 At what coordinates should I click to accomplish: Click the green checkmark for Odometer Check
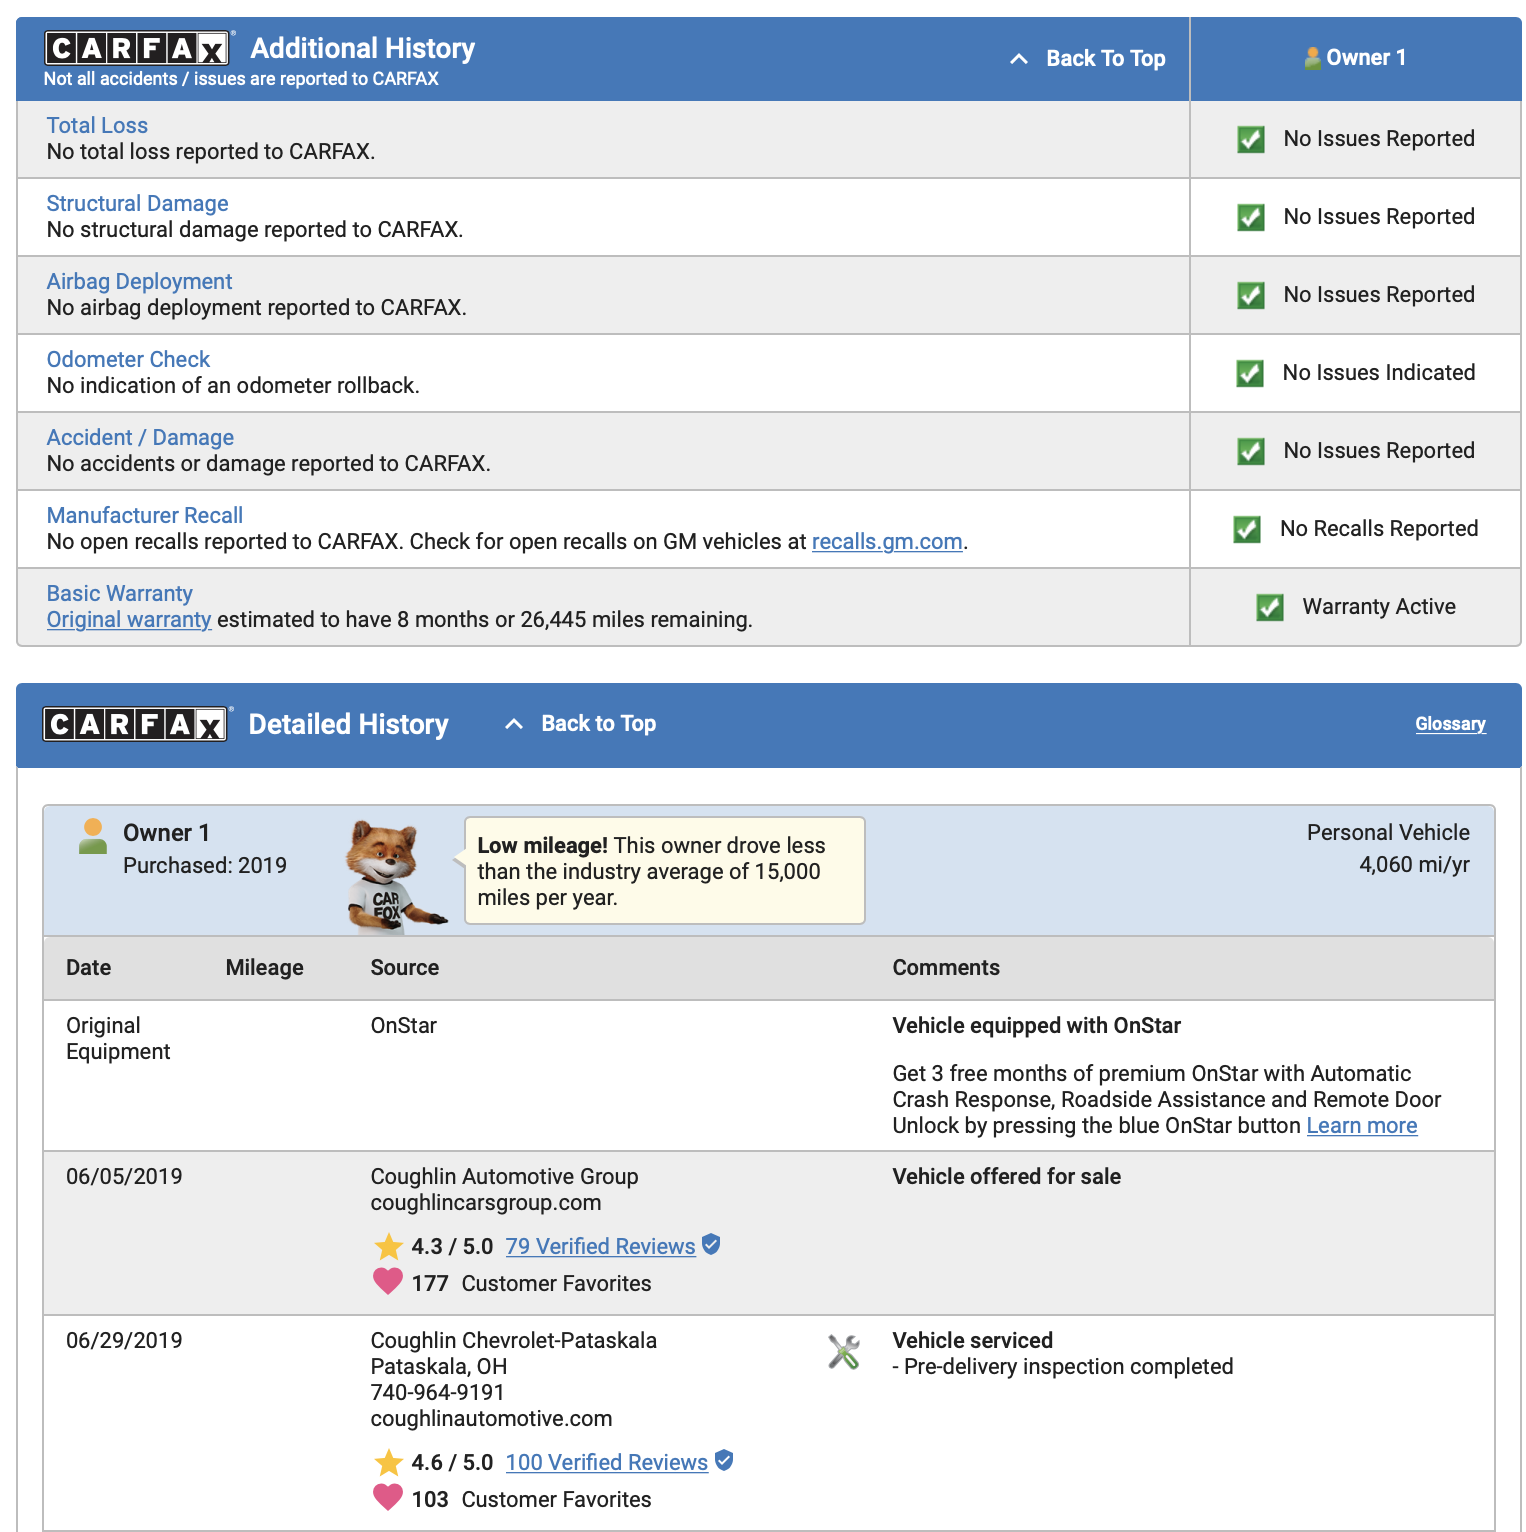tap(1249, 373)
